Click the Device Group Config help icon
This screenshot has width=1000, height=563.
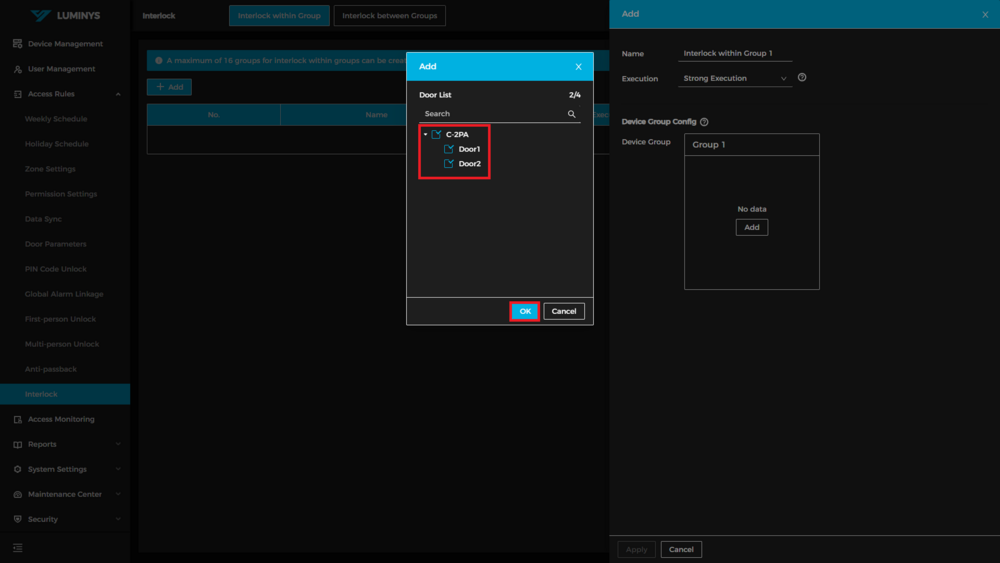coord(704,122)
